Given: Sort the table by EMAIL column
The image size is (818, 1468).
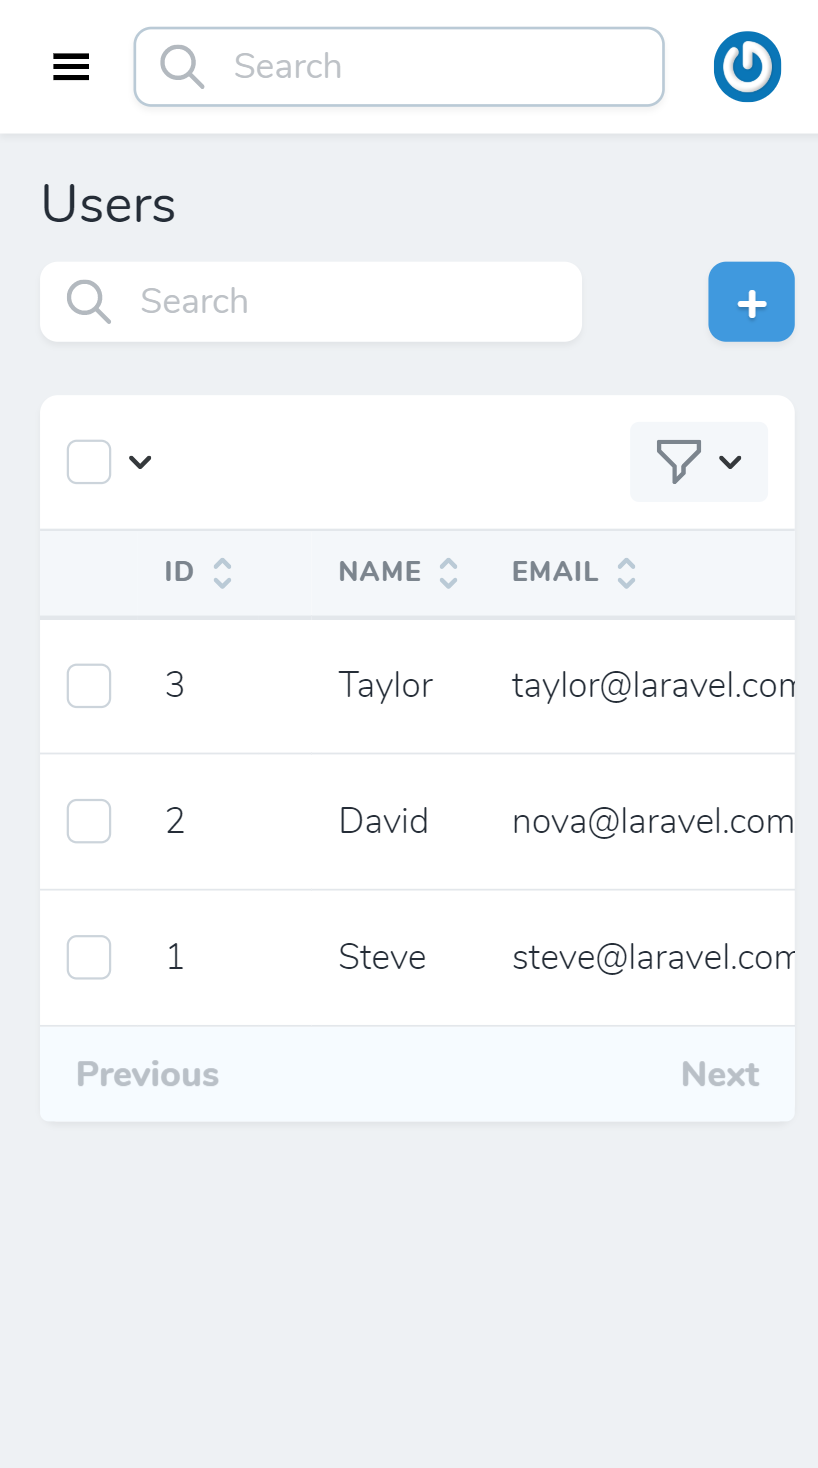Looking at the screenshot, I should pyautogui.click(x=625, y=571).
